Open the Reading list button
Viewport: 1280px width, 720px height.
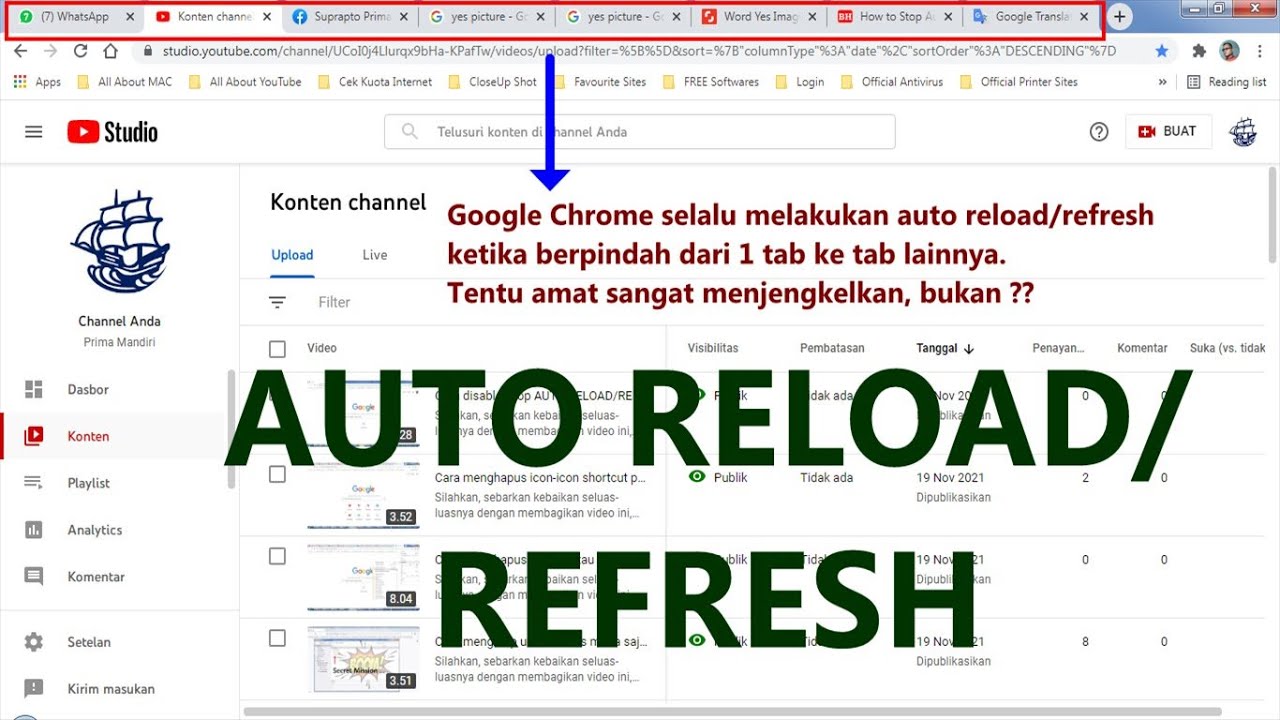[x=1227, y=82]
